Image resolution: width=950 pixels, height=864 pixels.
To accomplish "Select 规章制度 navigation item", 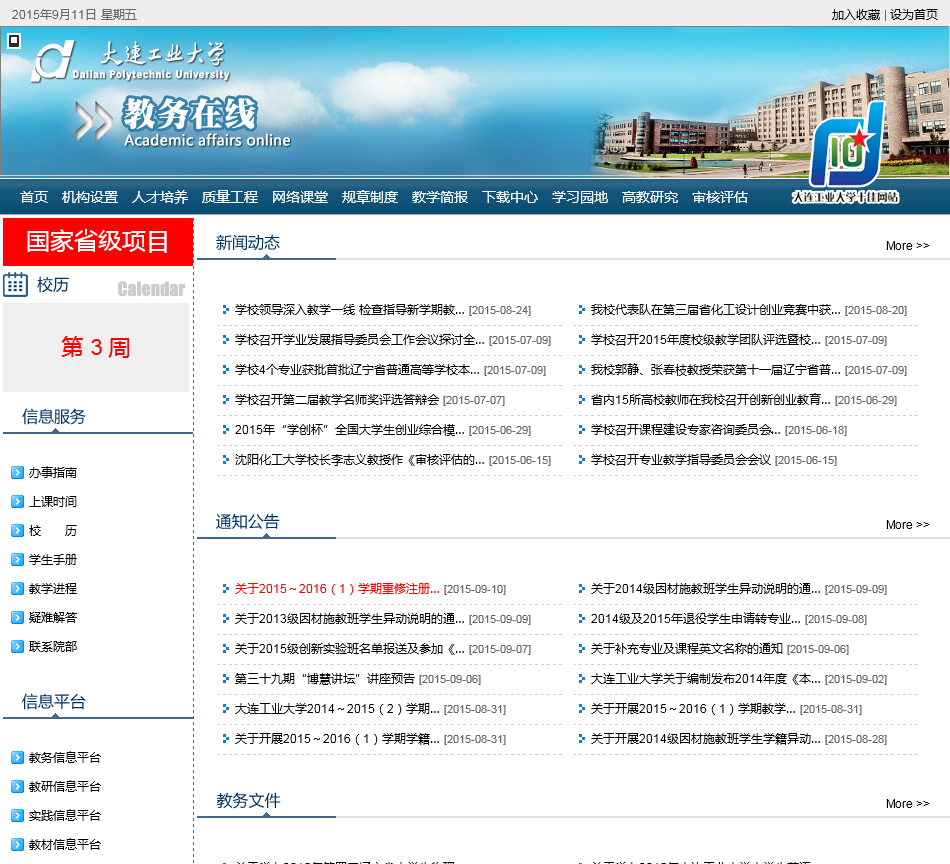I will click(370, 197).
